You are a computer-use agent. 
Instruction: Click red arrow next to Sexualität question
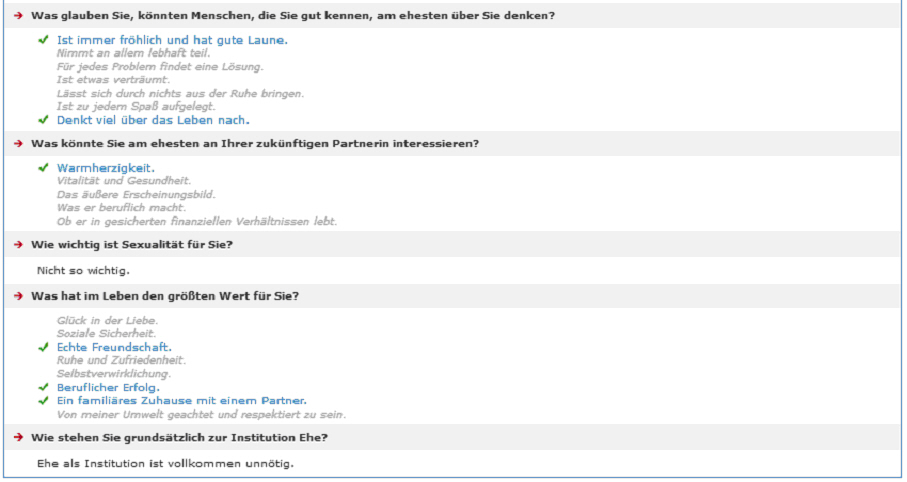[x=19, y=245]
